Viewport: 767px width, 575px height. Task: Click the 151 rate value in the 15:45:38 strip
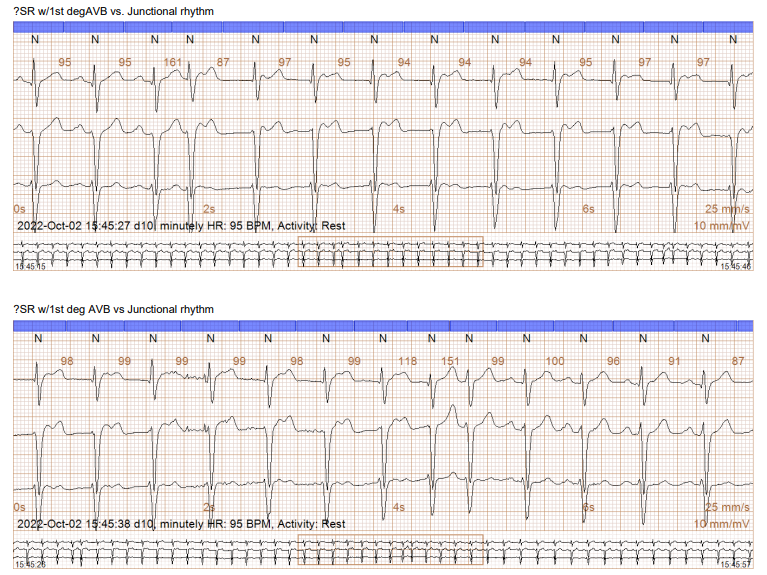point(450,361)
